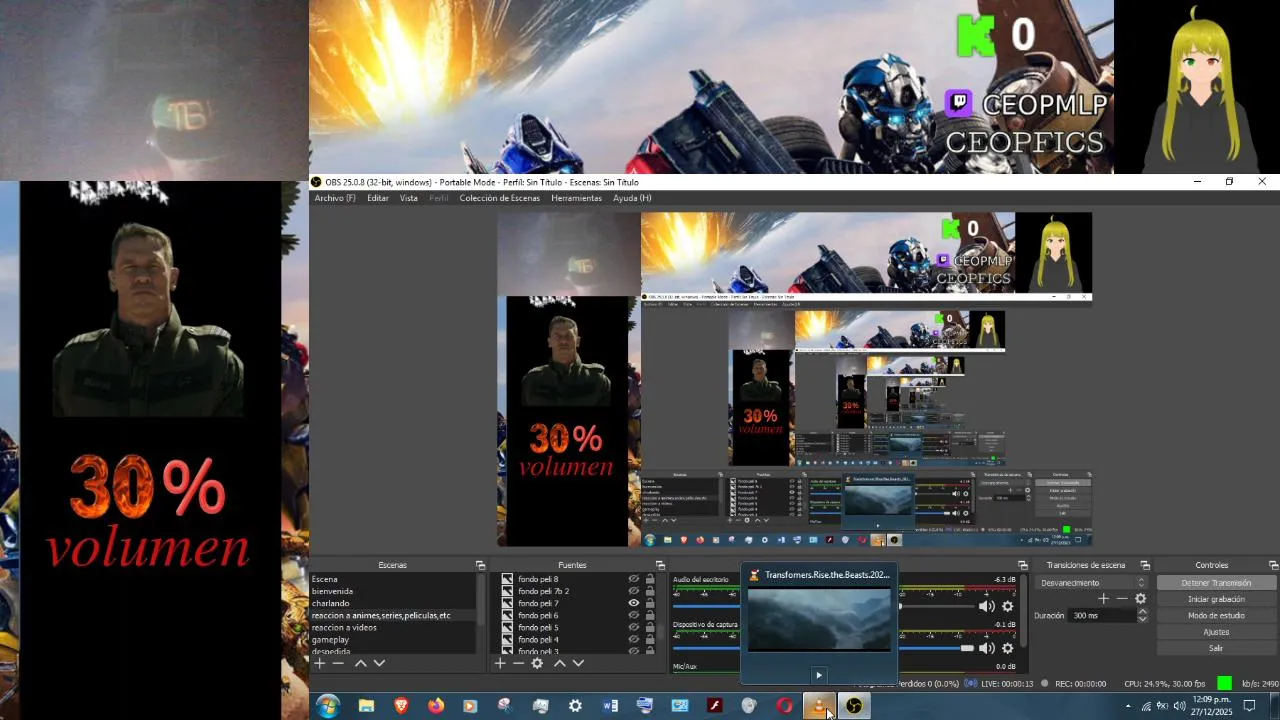This screenshot has height=720, width=1280.
Task: Add a new source in the Fuentes panel
Action: 500,663
